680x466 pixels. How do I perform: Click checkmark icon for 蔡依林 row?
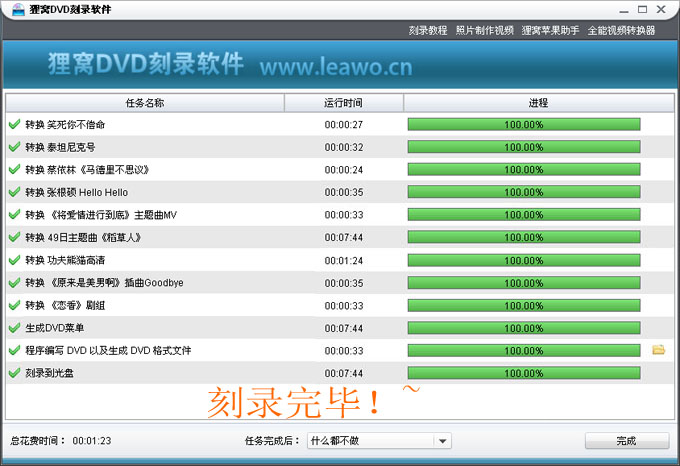click(14, 169)
